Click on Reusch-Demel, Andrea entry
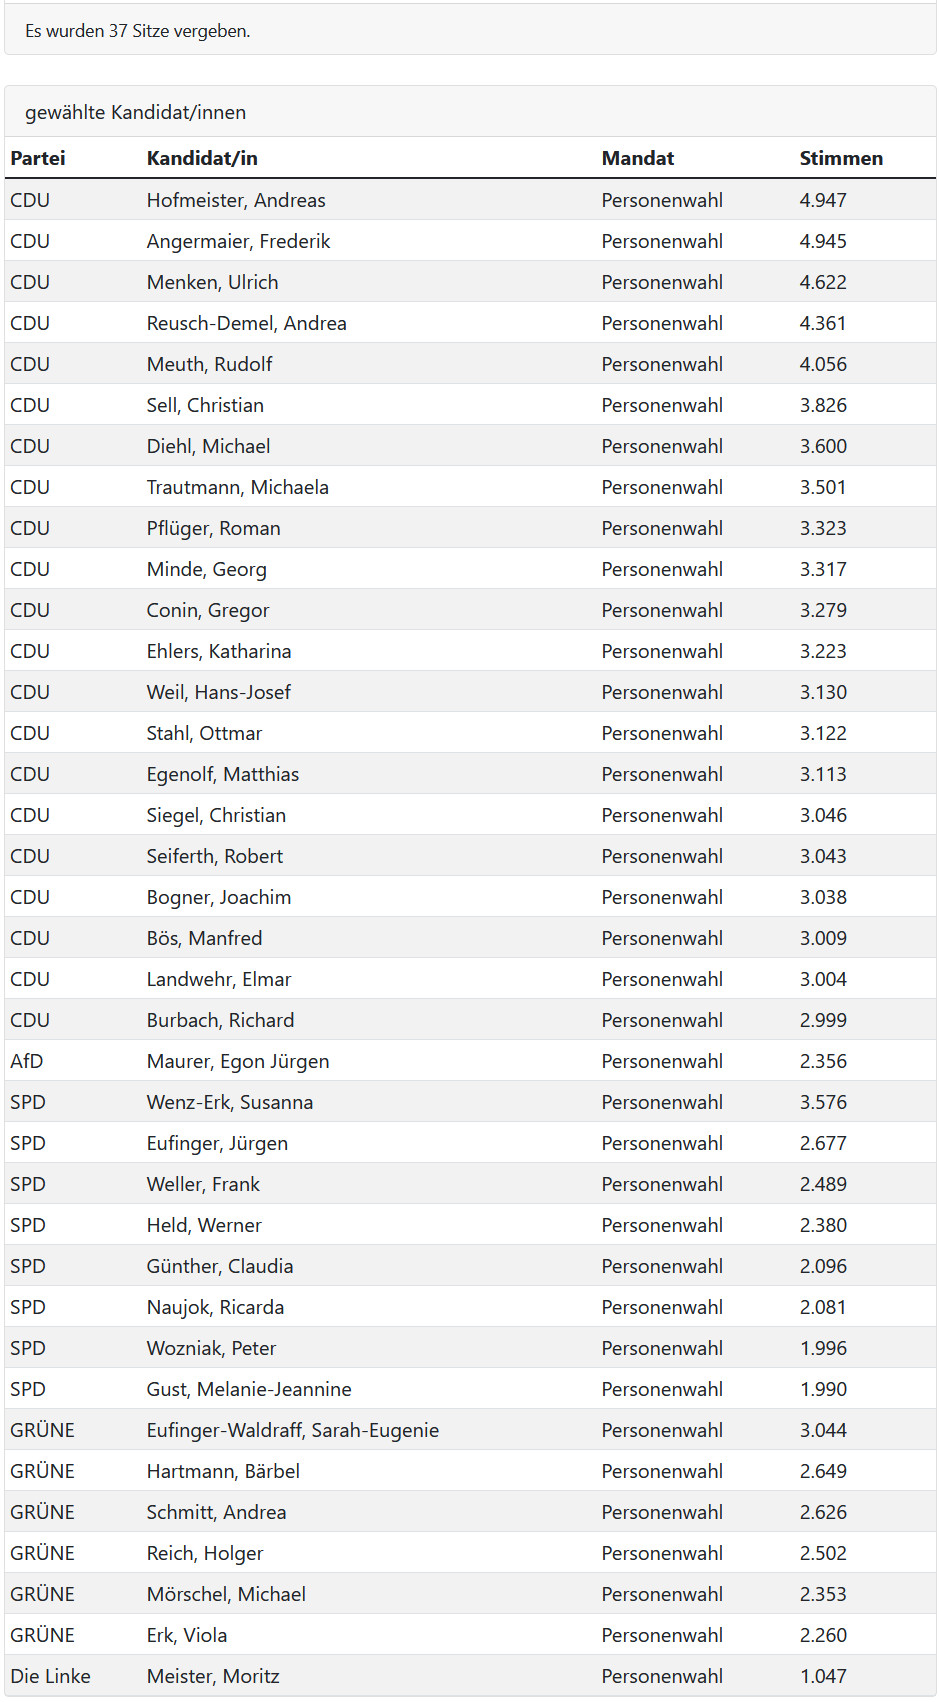The height and width of the screenshot is (1702, 939). click(247, 323)
